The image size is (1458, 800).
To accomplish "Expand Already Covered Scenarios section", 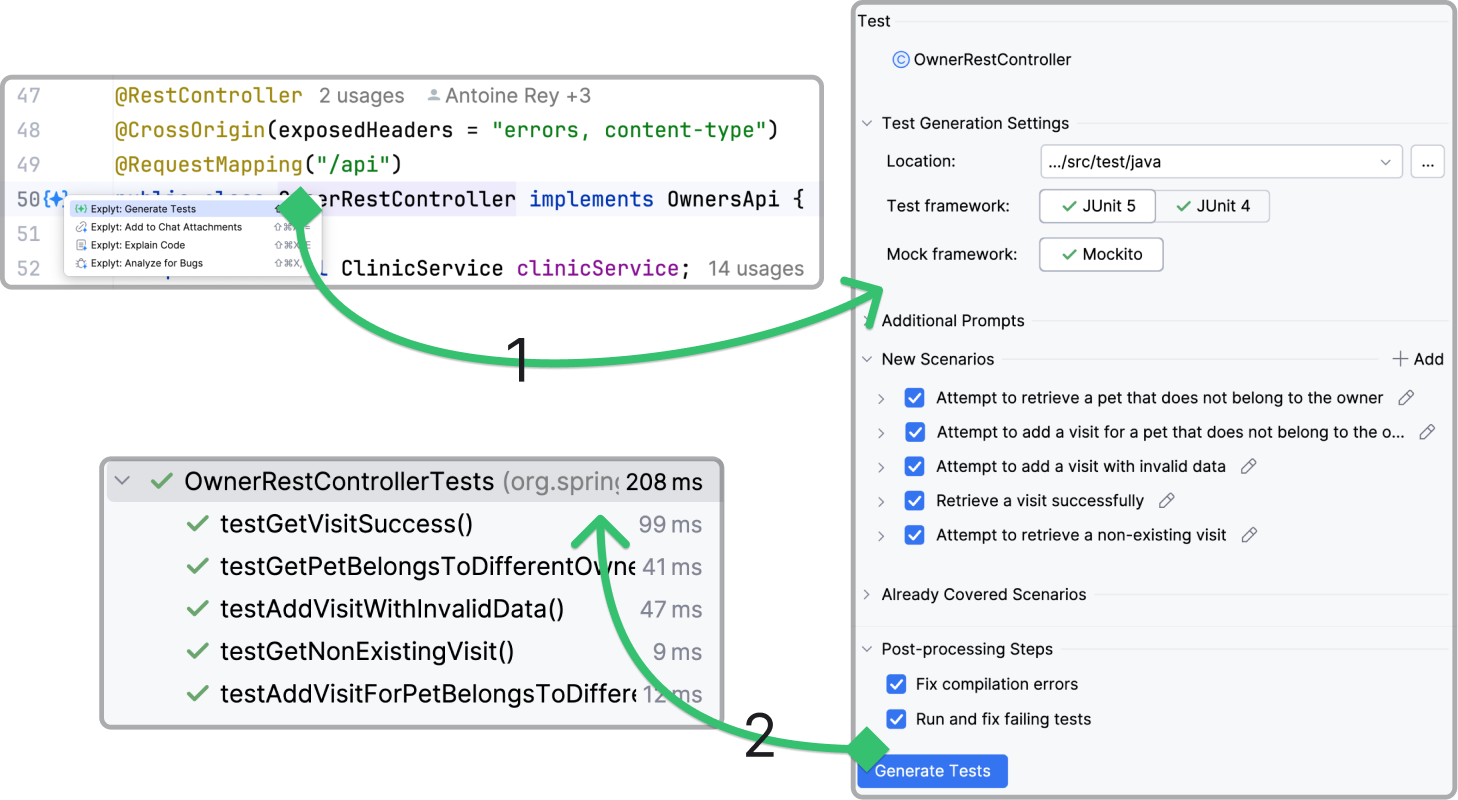I will (x=867, y=595).
